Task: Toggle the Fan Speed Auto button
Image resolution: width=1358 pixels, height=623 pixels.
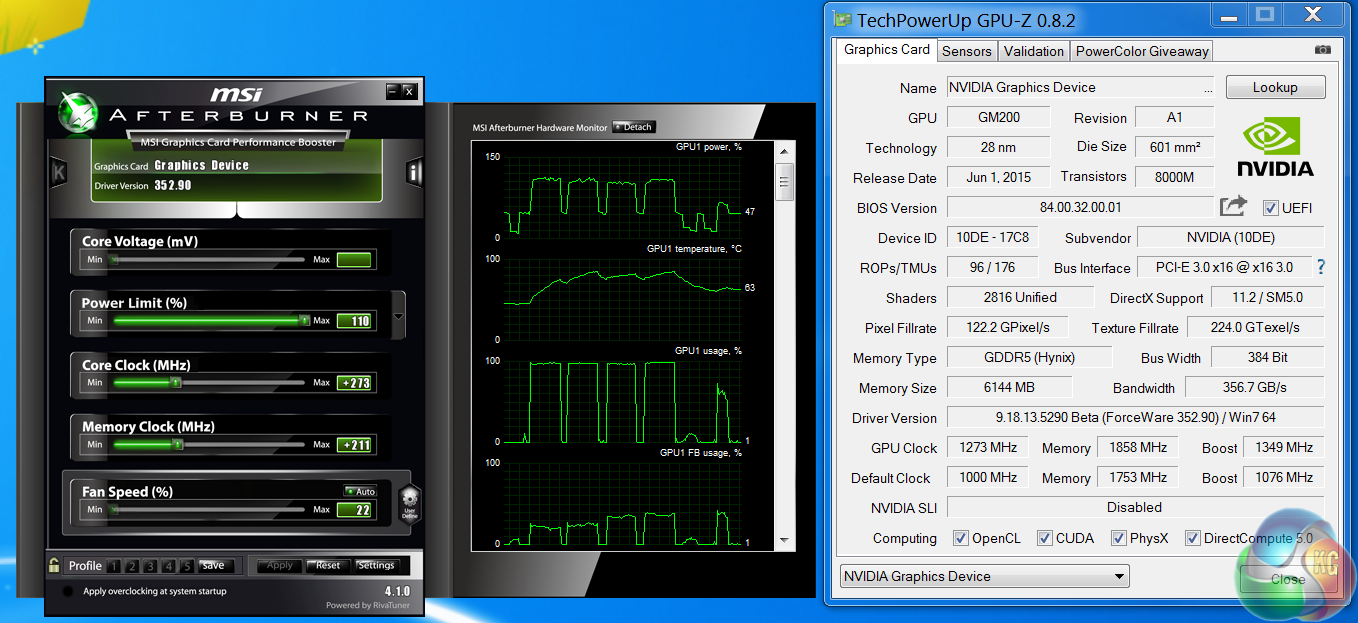Action: (x=359, y=491)
